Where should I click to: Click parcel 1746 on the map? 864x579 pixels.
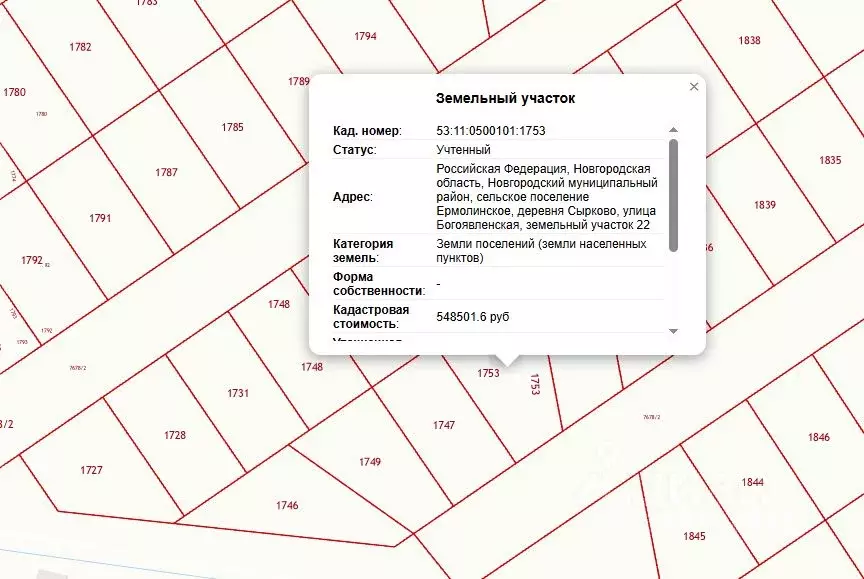coord(286,506)
